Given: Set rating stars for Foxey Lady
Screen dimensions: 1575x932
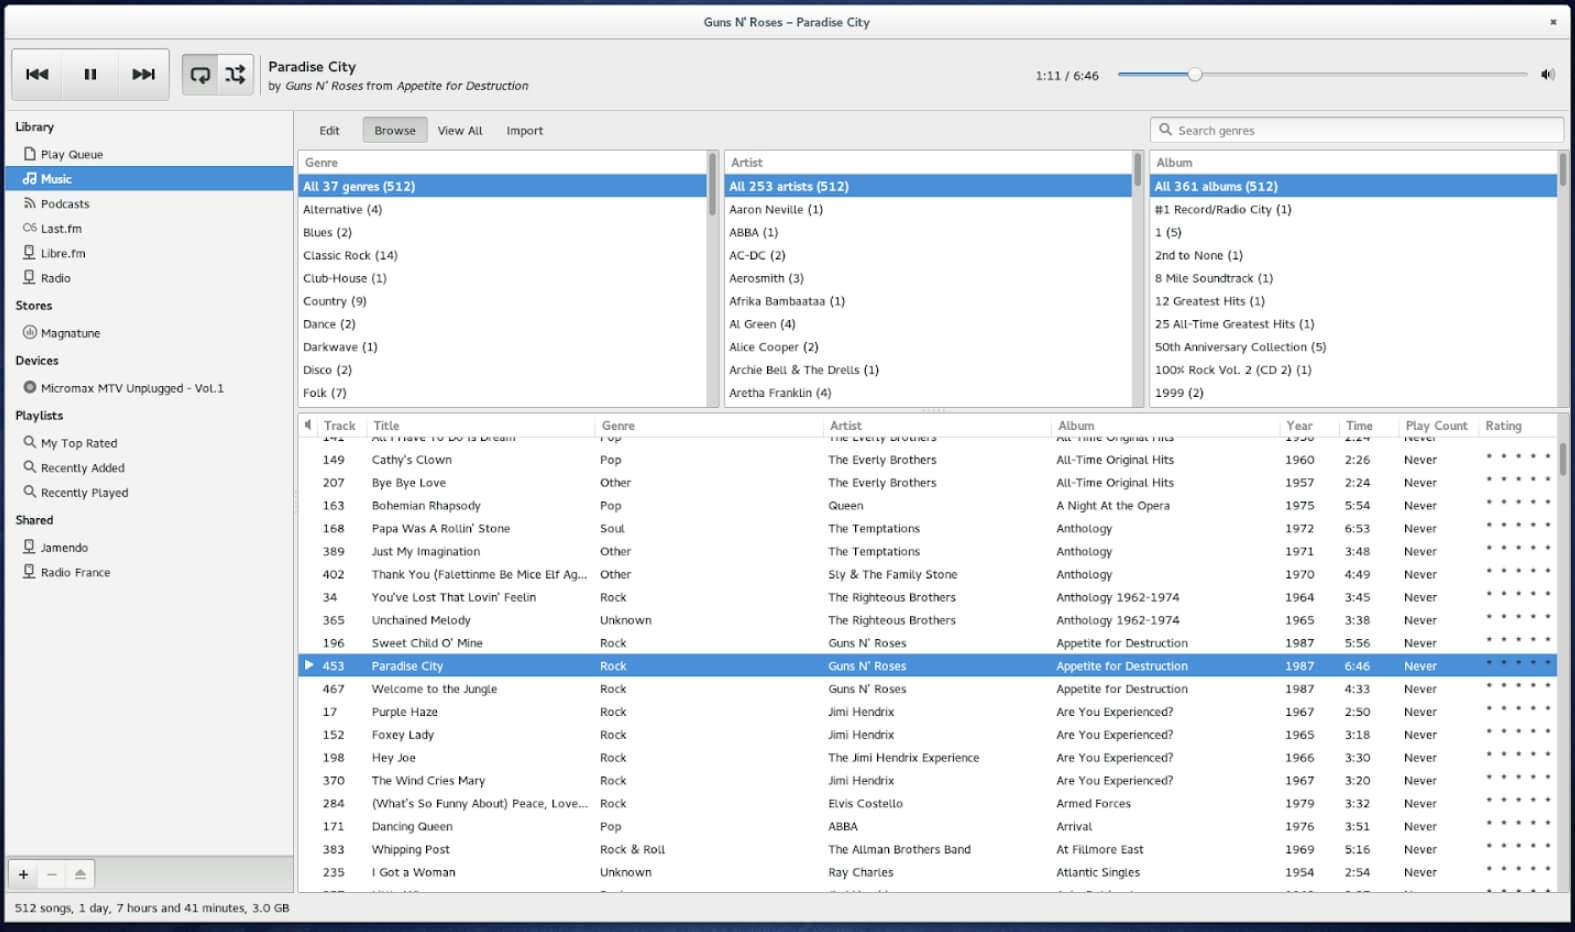Looking at the screenshot, I should [x=1518, y=732].
